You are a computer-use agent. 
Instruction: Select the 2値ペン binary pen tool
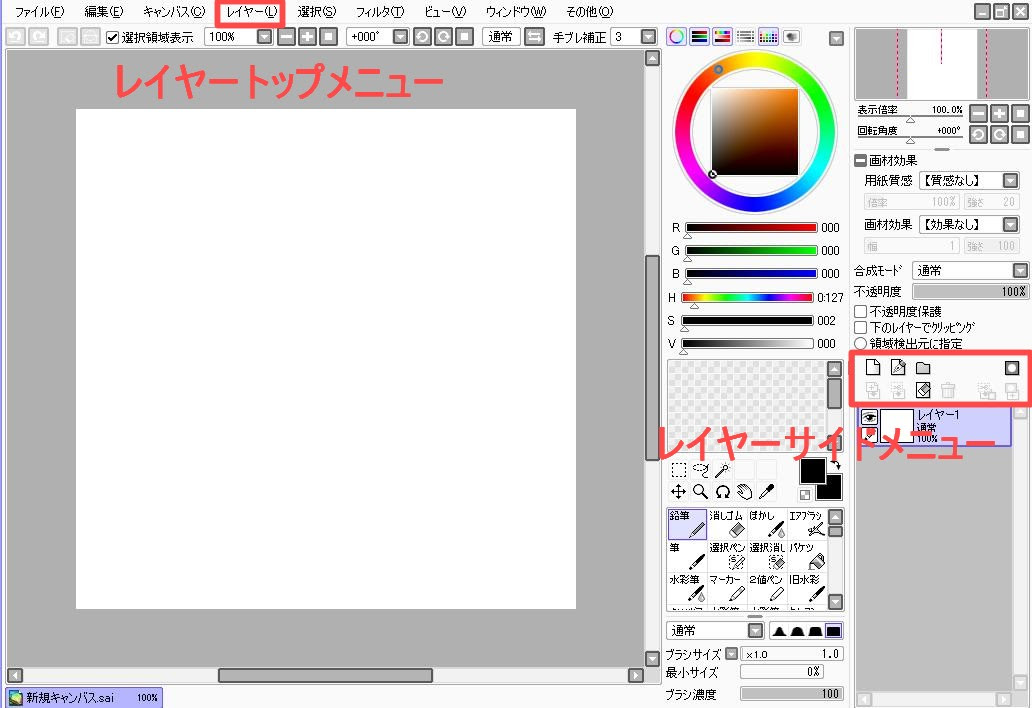(767, 588)
